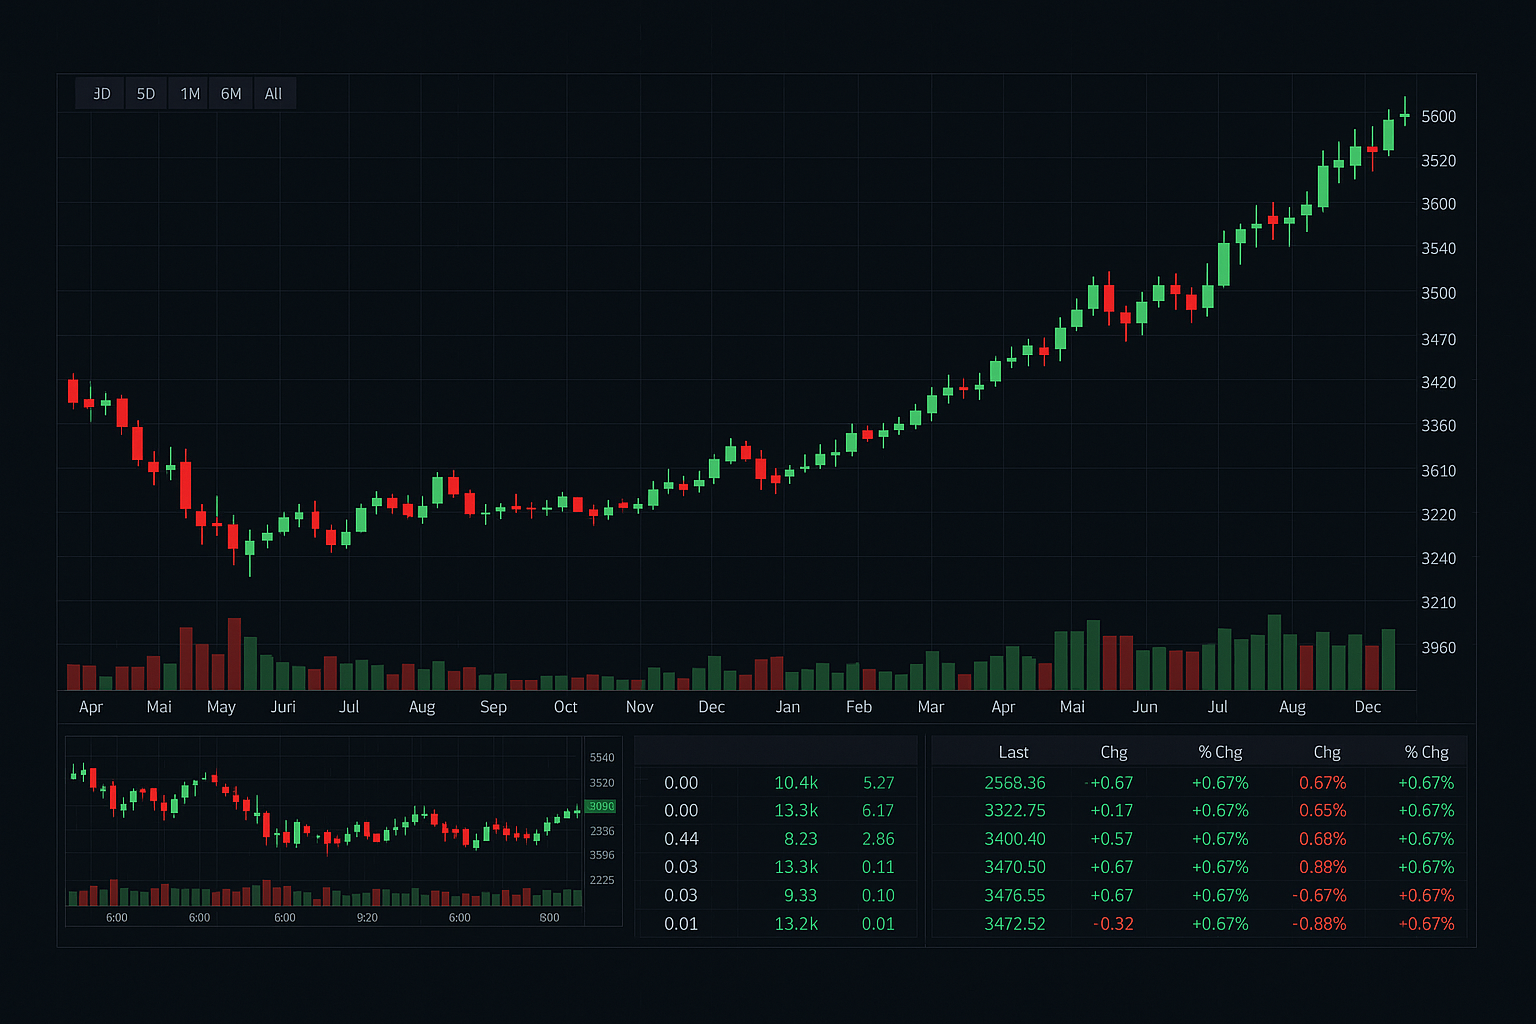
Task: Select the row with Last 2568.36
Action: [1014, 783]
